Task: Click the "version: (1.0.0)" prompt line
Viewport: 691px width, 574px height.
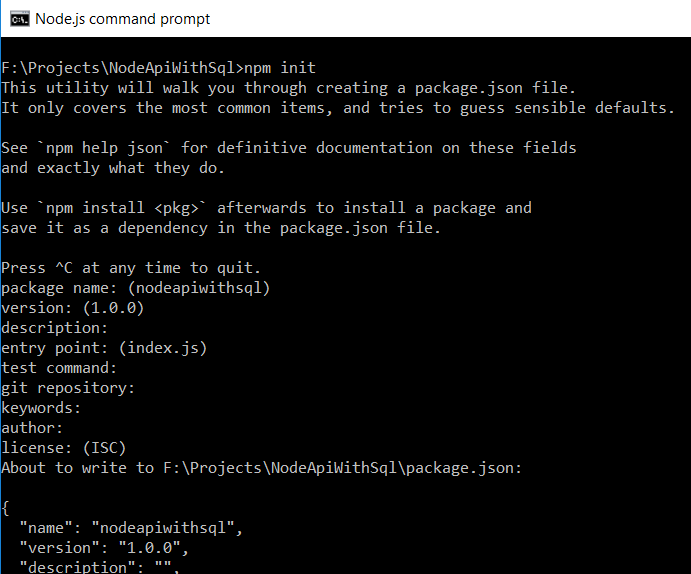Action: 73,308
